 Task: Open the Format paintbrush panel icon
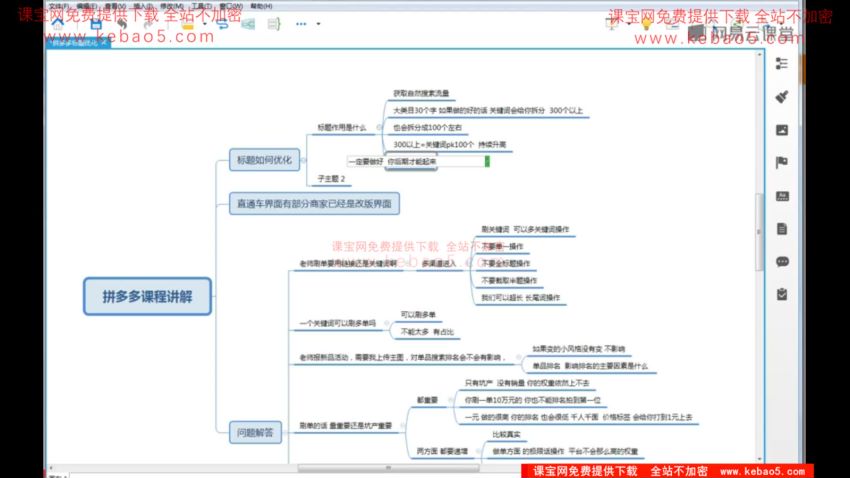[x=782, y=97]
